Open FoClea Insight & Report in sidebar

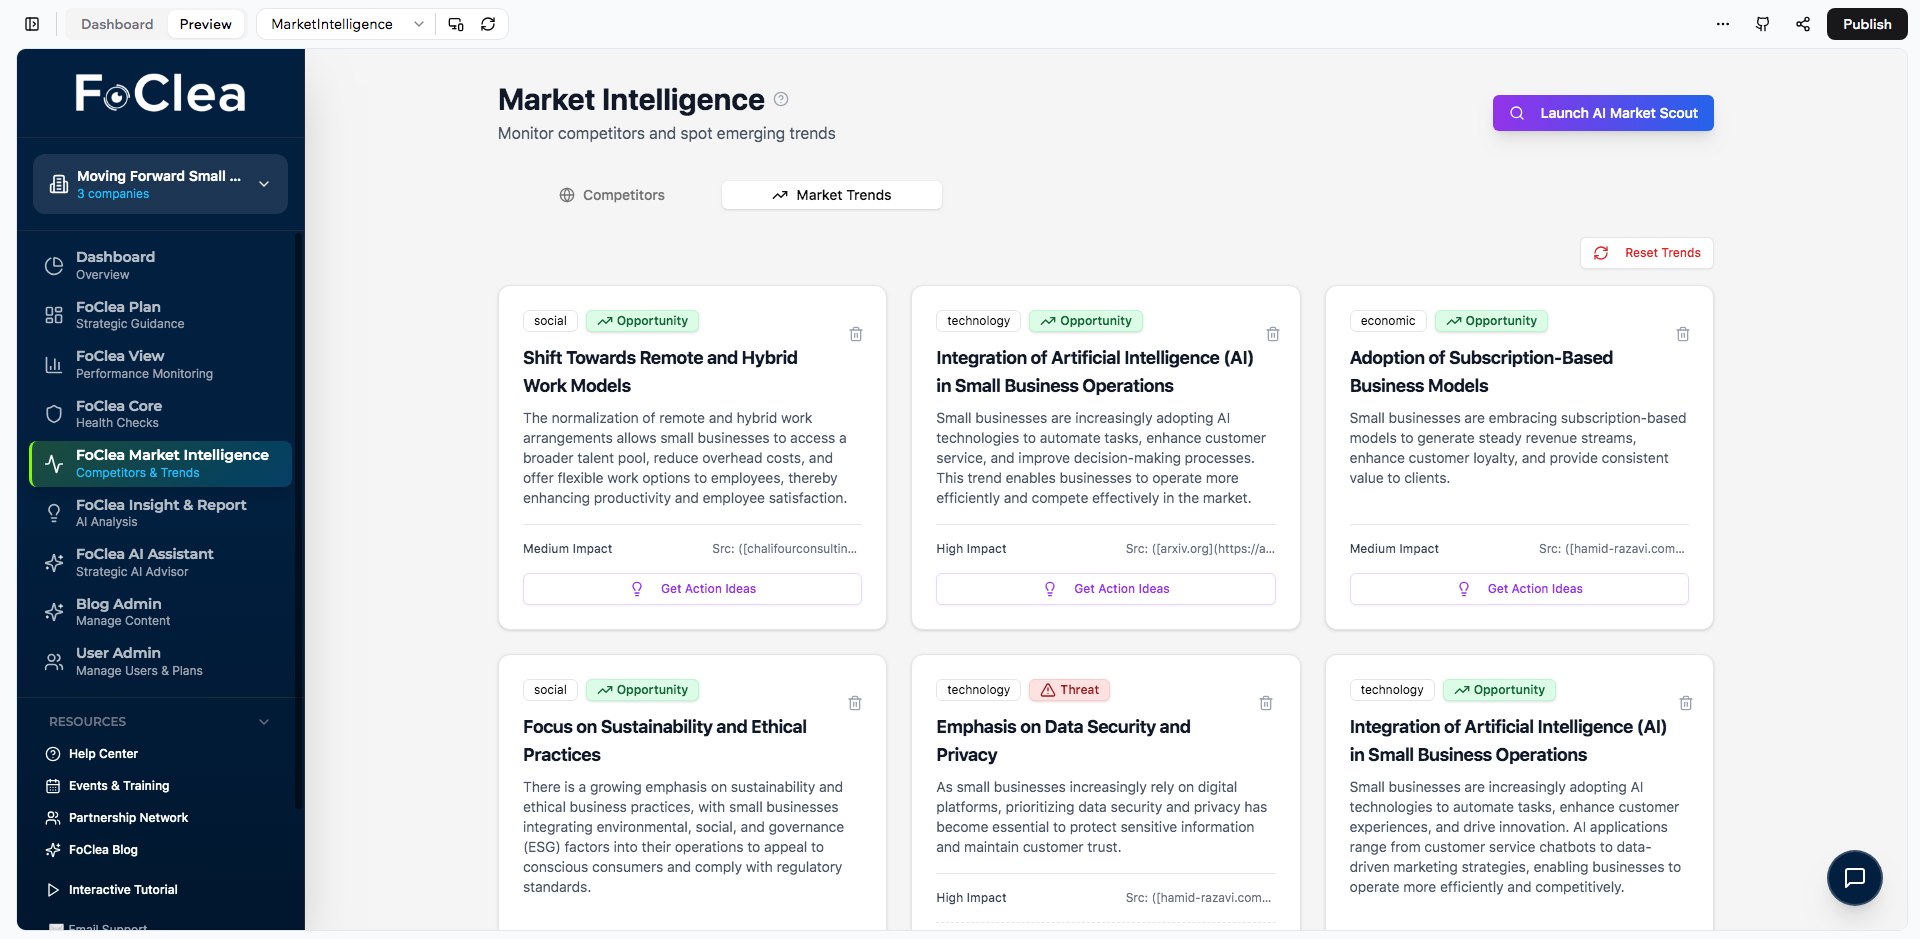(x=160, y=513)
